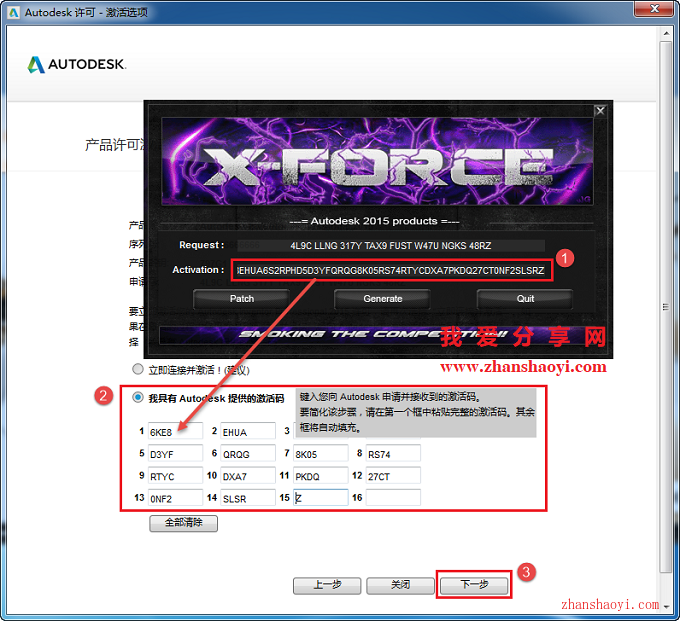The width and height of the screenshot is (680, 621).
Task: Close the X-Force keygen window
Action: (600, 111)
